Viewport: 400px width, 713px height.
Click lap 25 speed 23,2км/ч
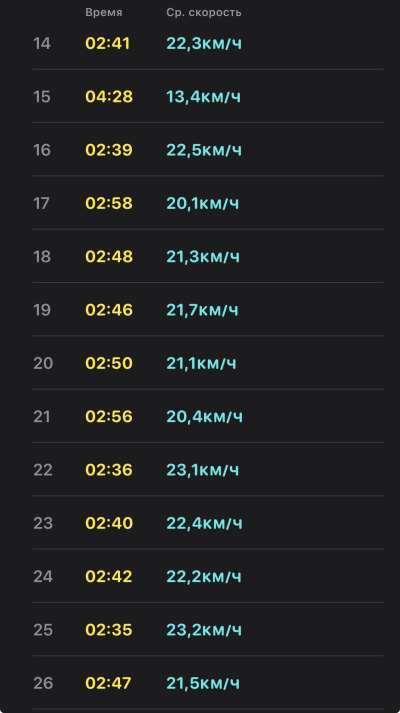point(204,630)
